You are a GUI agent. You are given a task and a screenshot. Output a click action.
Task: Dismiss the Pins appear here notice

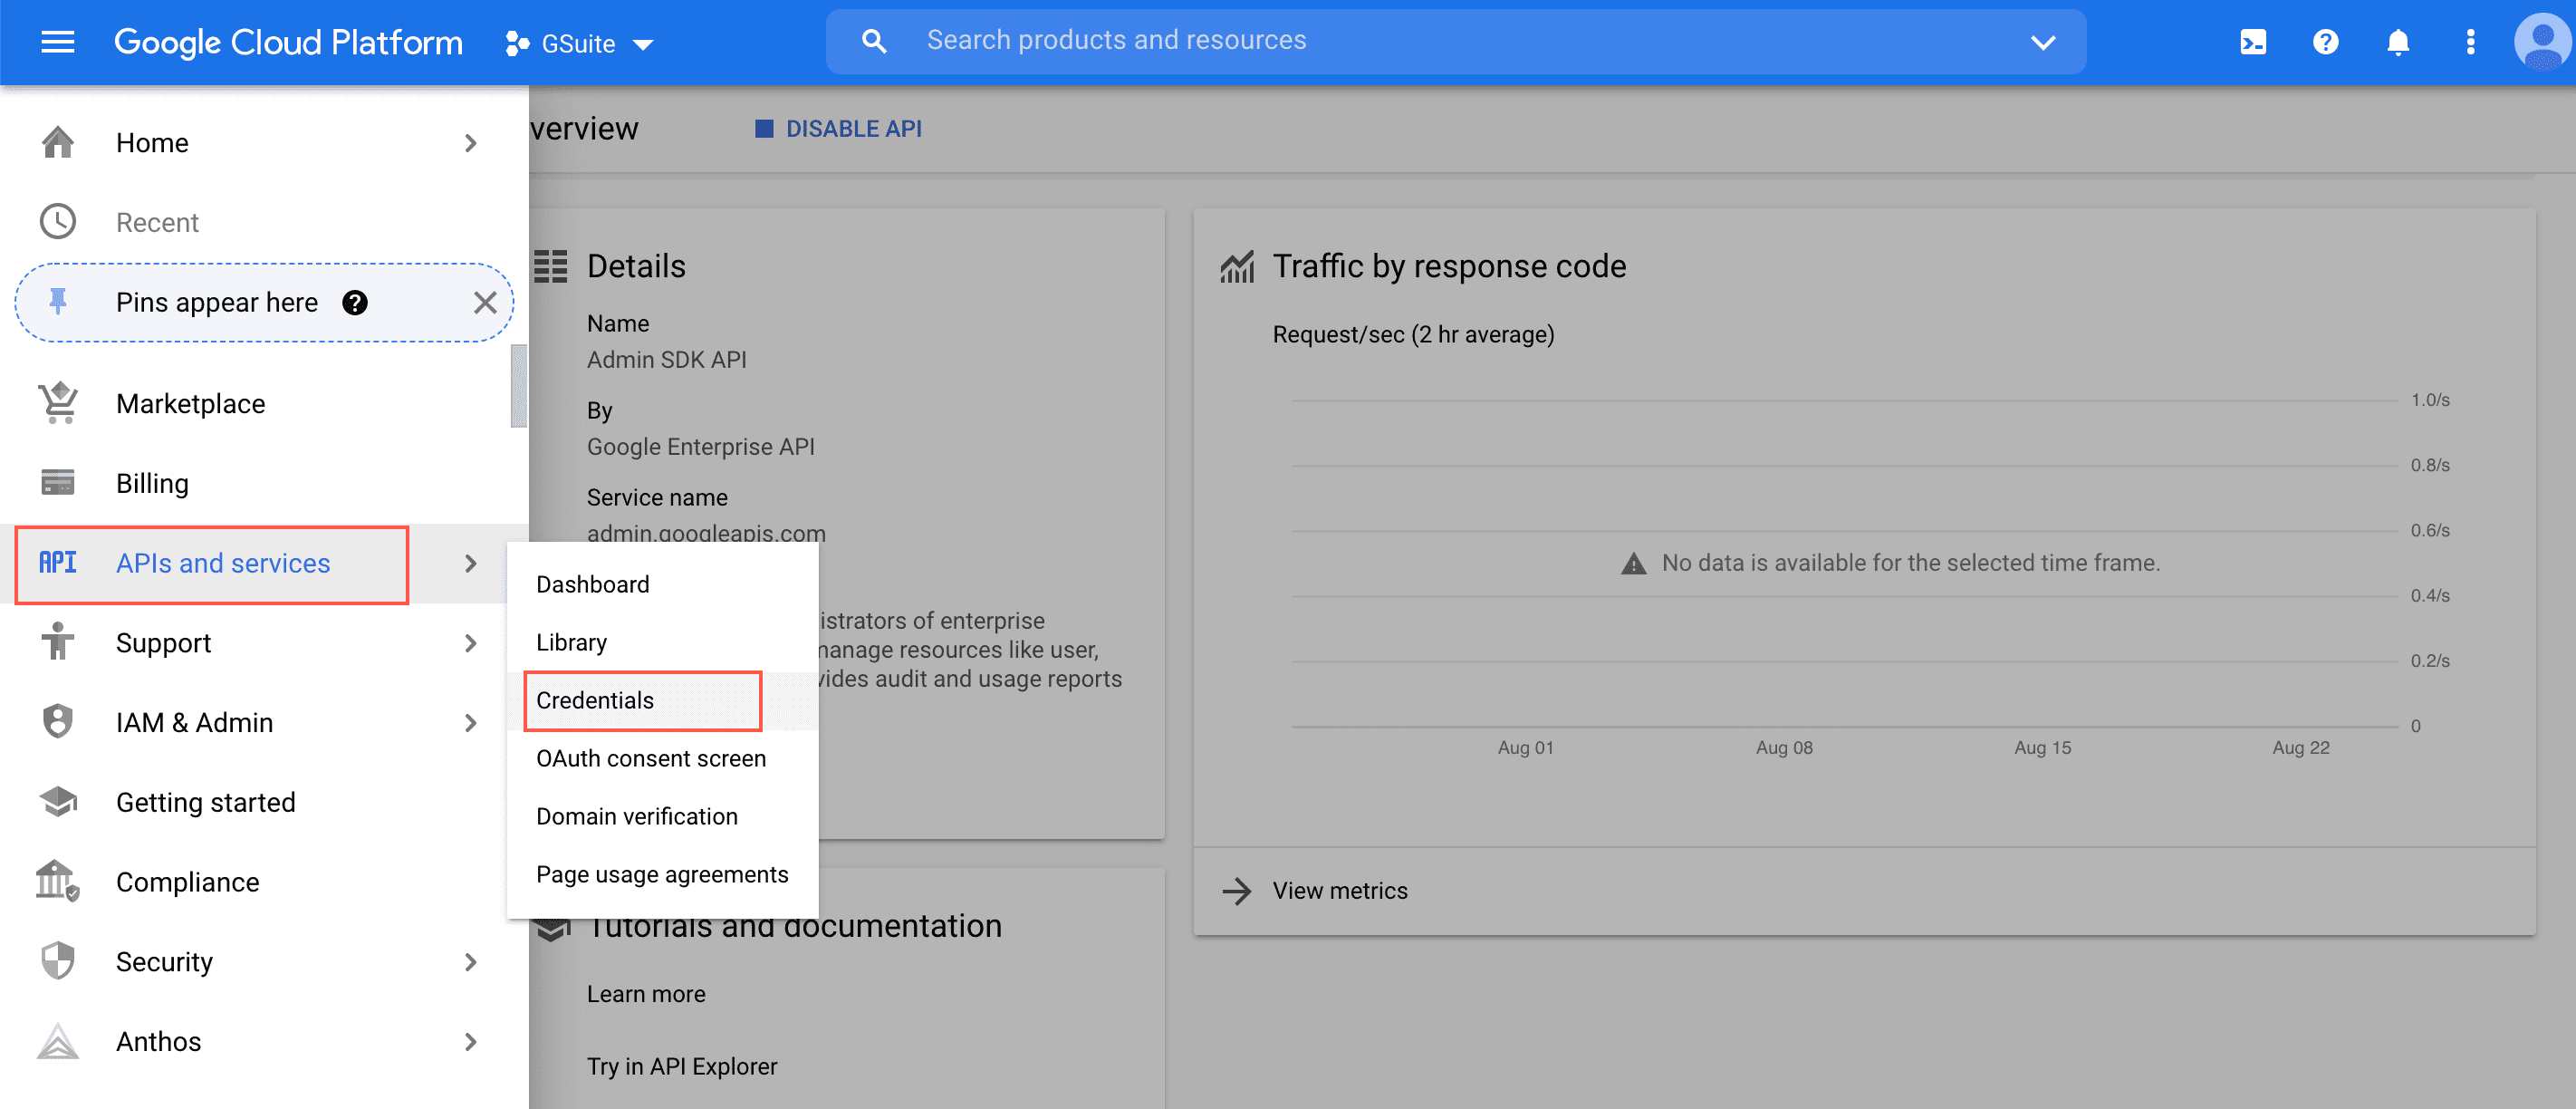tap(487, 302)
